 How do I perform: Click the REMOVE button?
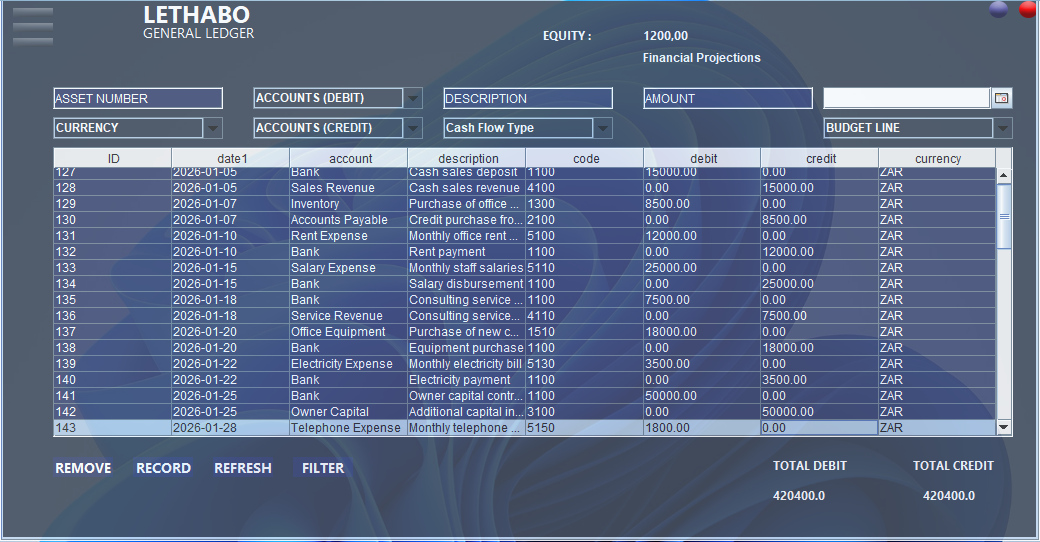pyautogui.click(x=84, y=468)
